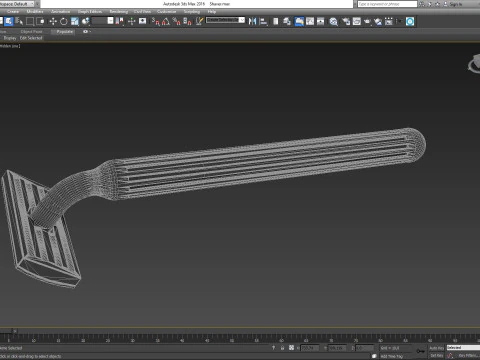
Task: Click Align tool icon
Action: tap(264, 21)
